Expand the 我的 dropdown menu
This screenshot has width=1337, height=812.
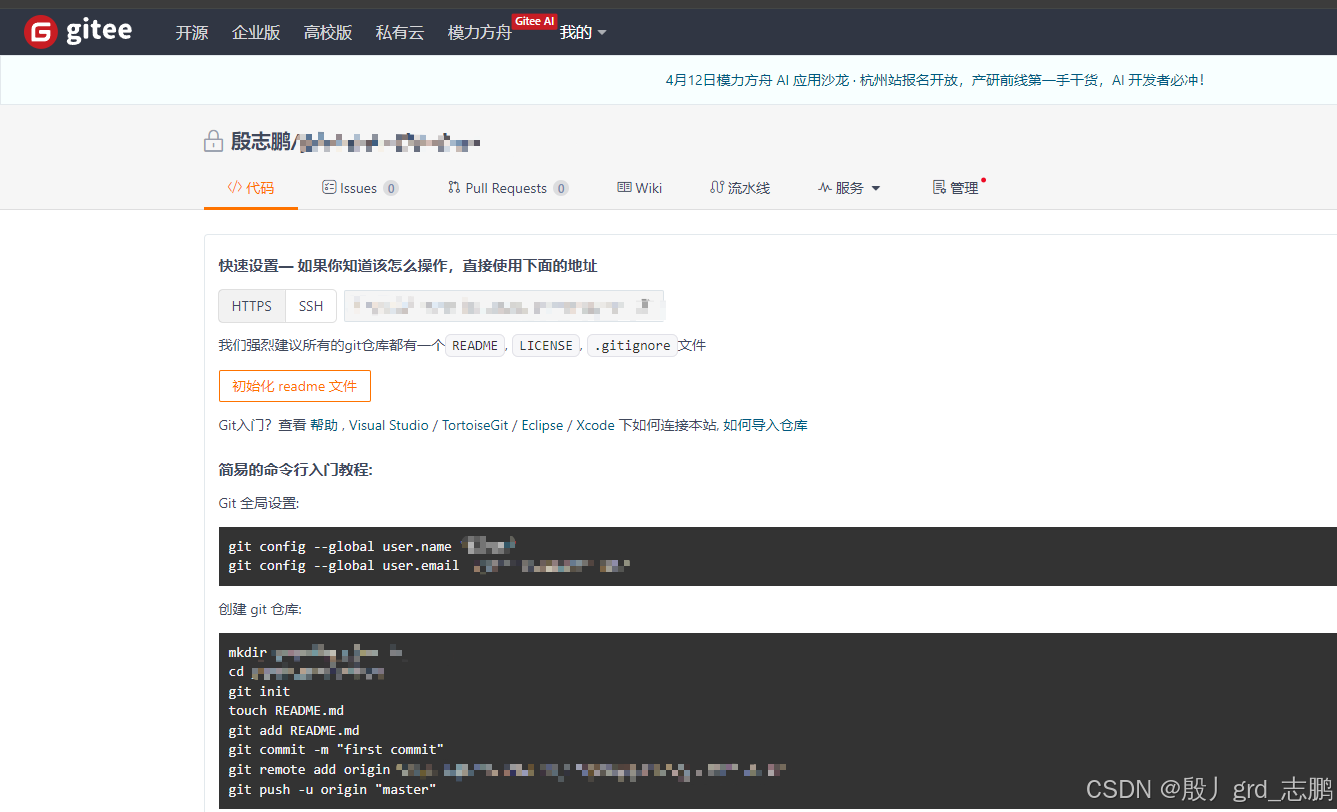(583, 33)
